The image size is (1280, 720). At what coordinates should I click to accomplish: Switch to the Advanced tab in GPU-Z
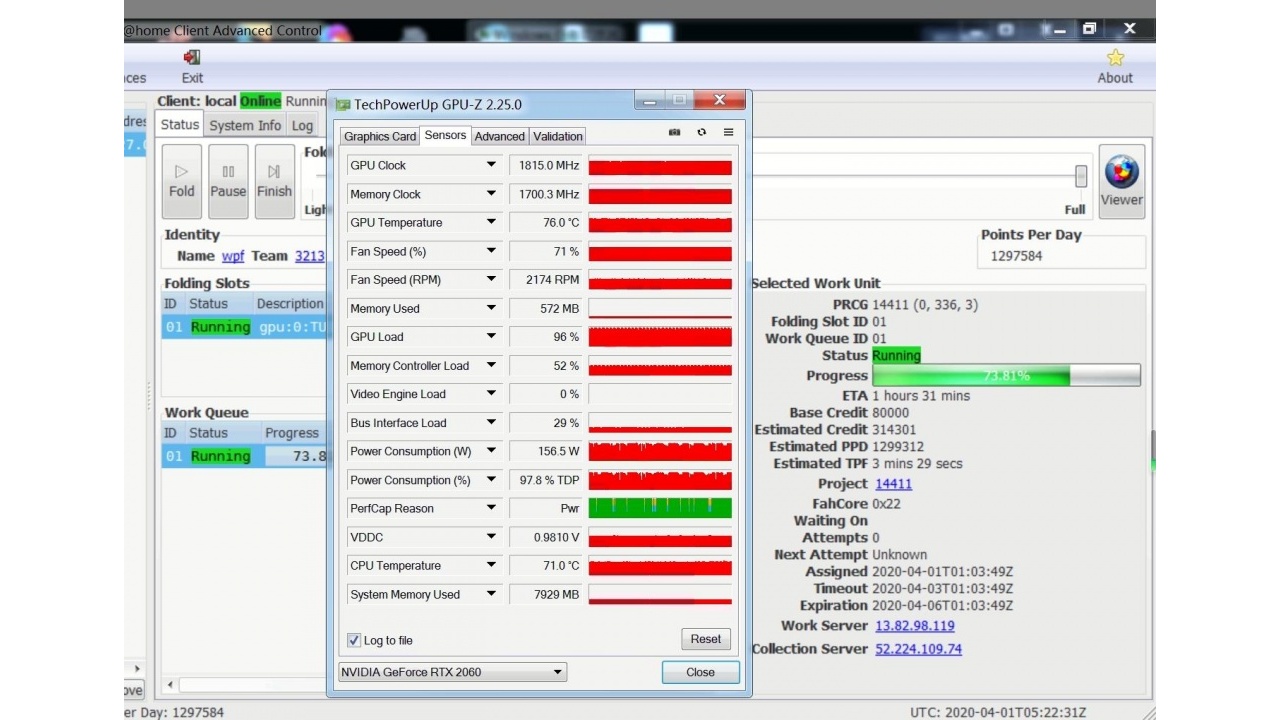tap(500, 136)
